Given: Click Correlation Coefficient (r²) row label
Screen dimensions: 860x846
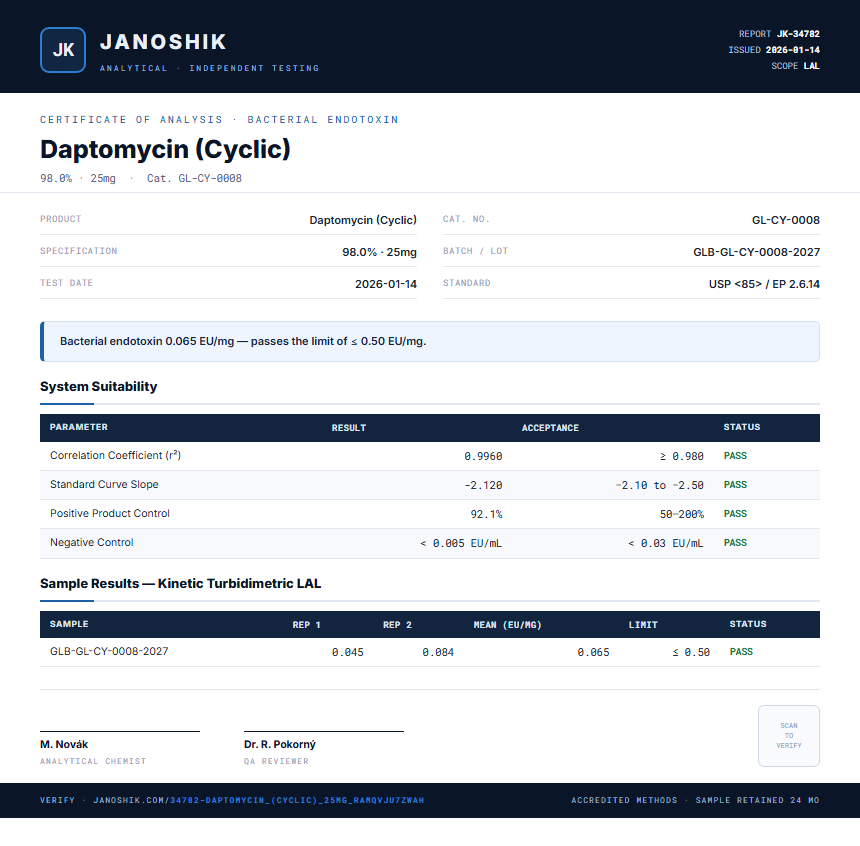Looking at the screenshot, I should point(115,455).
